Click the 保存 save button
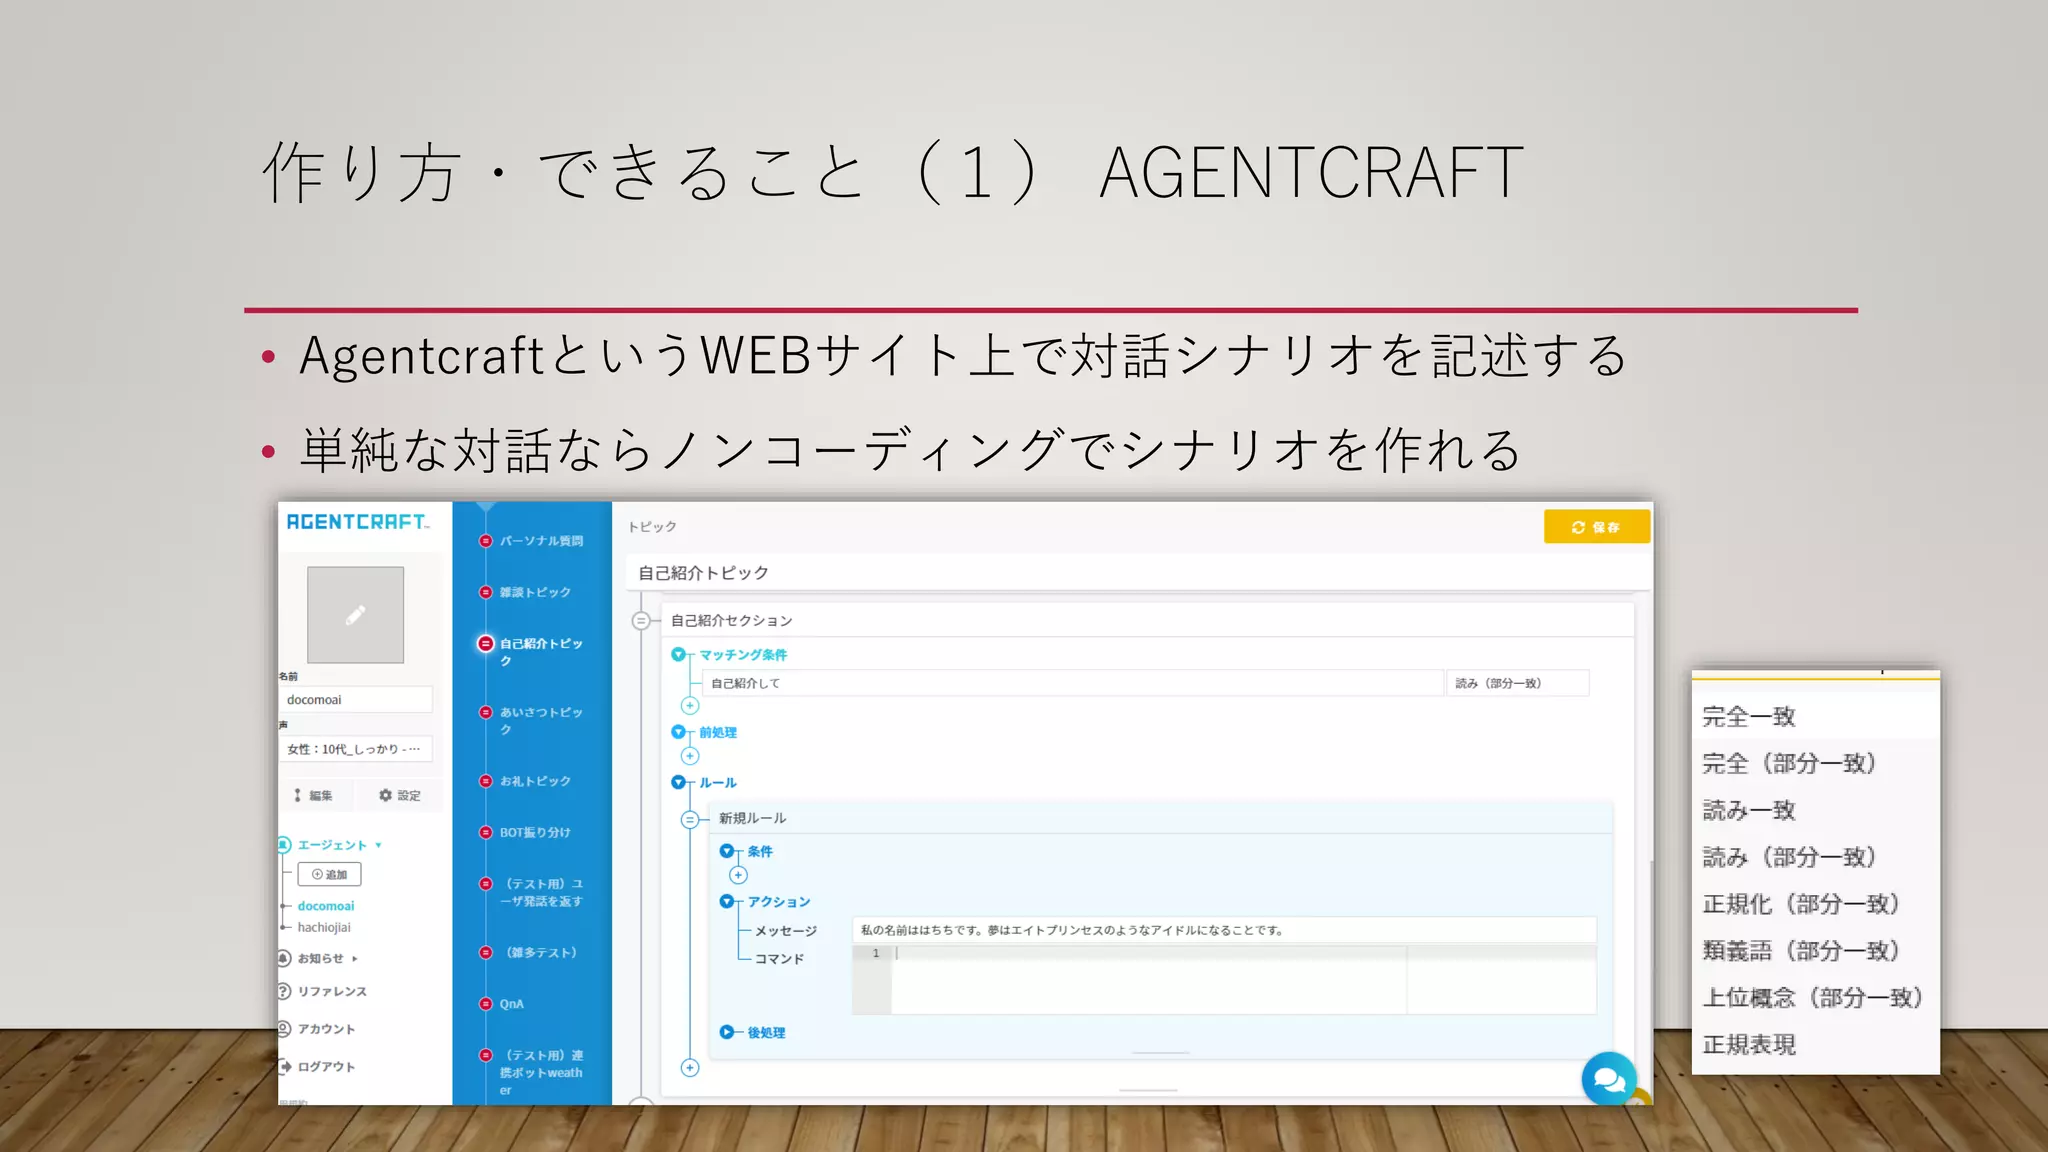2048x1152 pixels. click(x=1596, y=527)
